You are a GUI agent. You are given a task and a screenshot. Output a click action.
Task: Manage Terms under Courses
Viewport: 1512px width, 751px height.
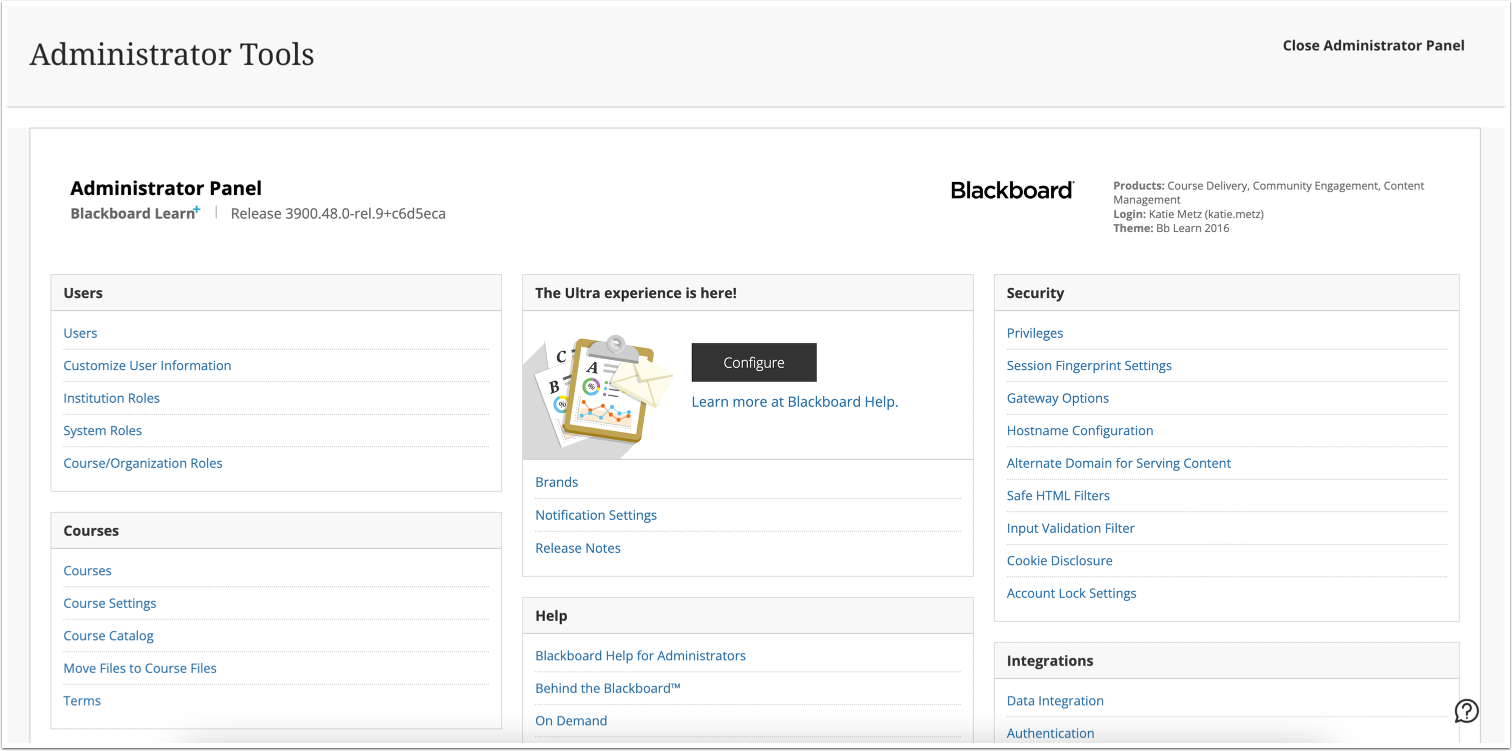[81, 700]
